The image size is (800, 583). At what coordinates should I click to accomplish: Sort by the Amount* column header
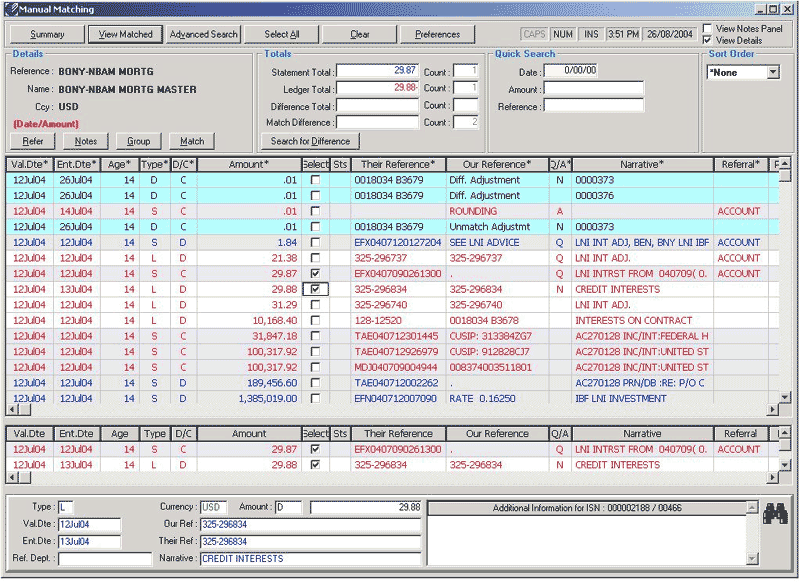(249, 164)
